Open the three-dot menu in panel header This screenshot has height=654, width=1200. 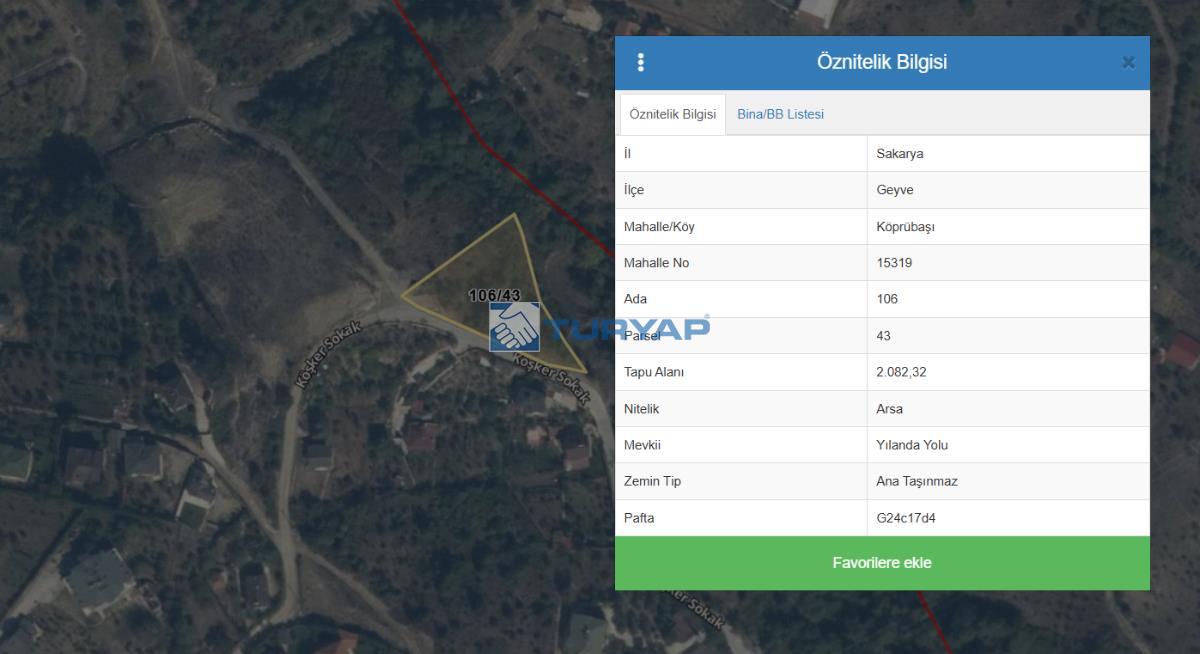click(x=640, y=62)
